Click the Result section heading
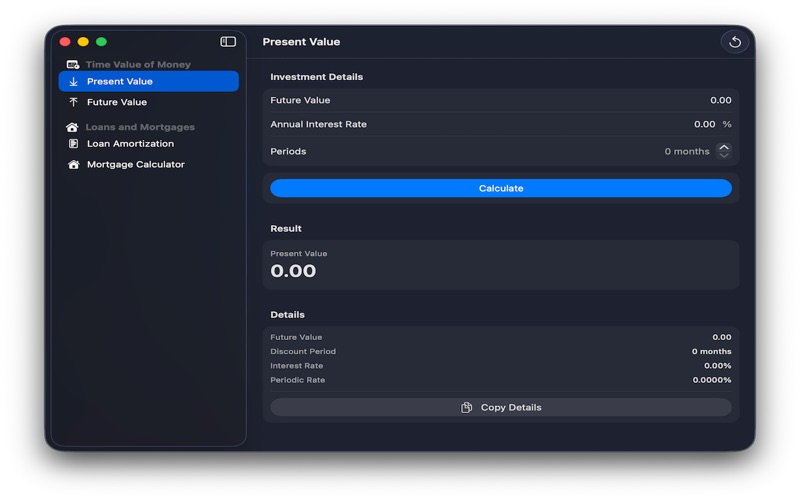 (x=286, y=229)
